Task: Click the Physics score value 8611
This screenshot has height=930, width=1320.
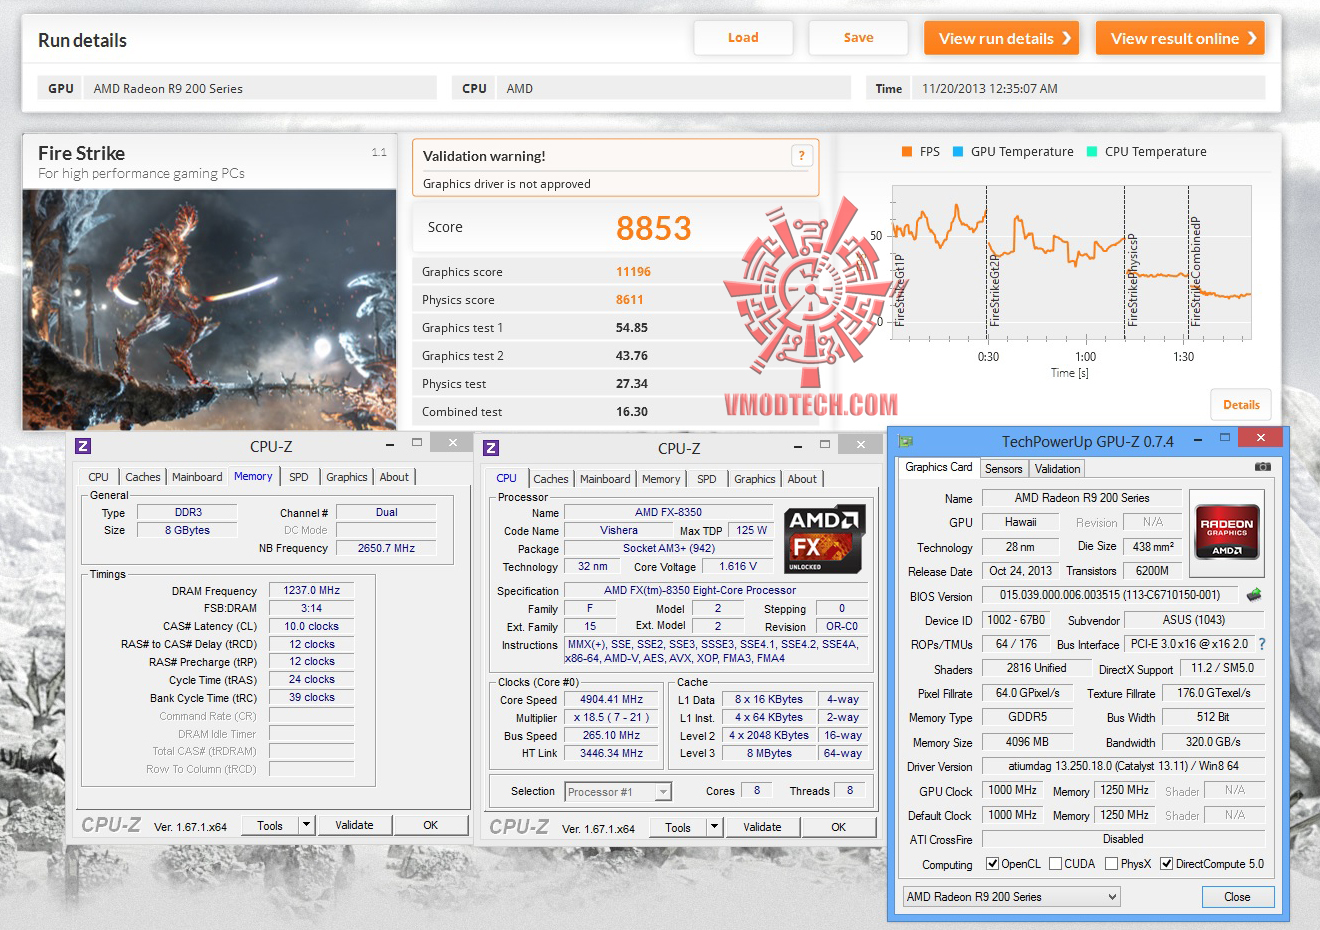Action: tap(630, 300)
